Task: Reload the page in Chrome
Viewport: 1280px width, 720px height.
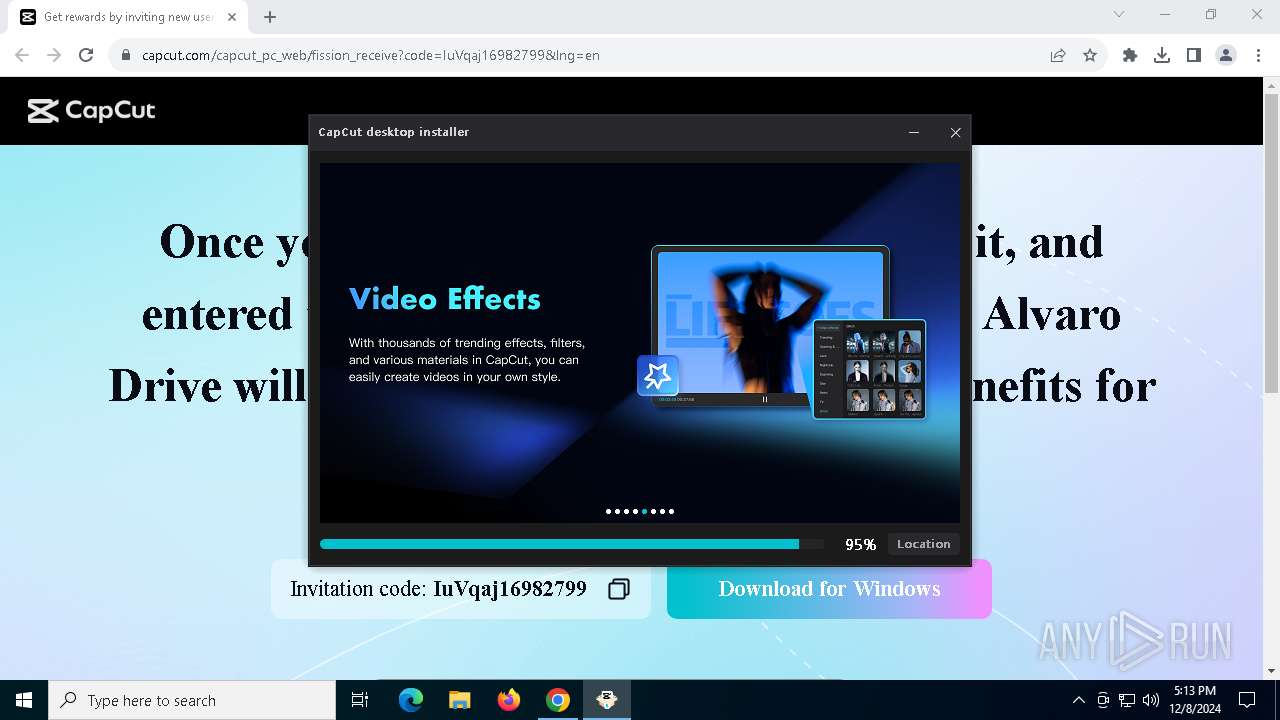Action: [86, 55]
